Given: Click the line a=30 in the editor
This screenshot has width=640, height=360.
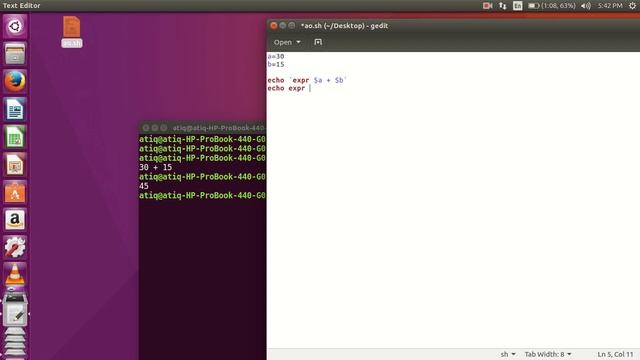Looking at the screenshot, I should (276, 56).
